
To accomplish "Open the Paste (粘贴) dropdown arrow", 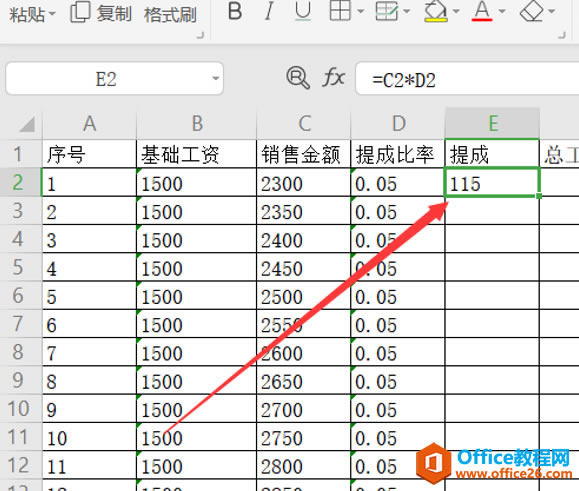I will click(52, 14).
